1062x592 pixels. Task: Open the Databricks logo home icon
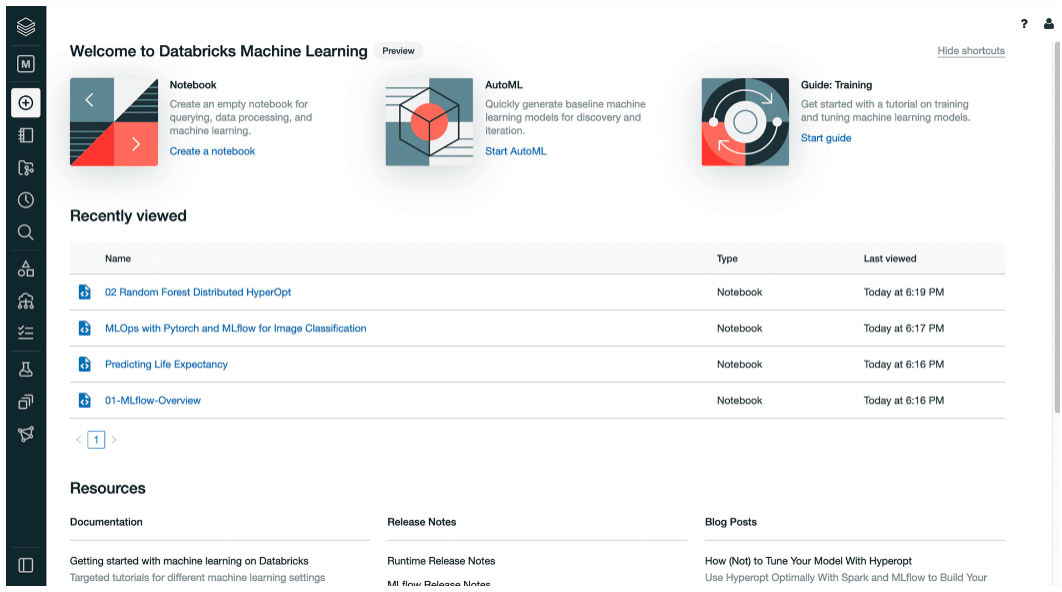coord(26,26)
